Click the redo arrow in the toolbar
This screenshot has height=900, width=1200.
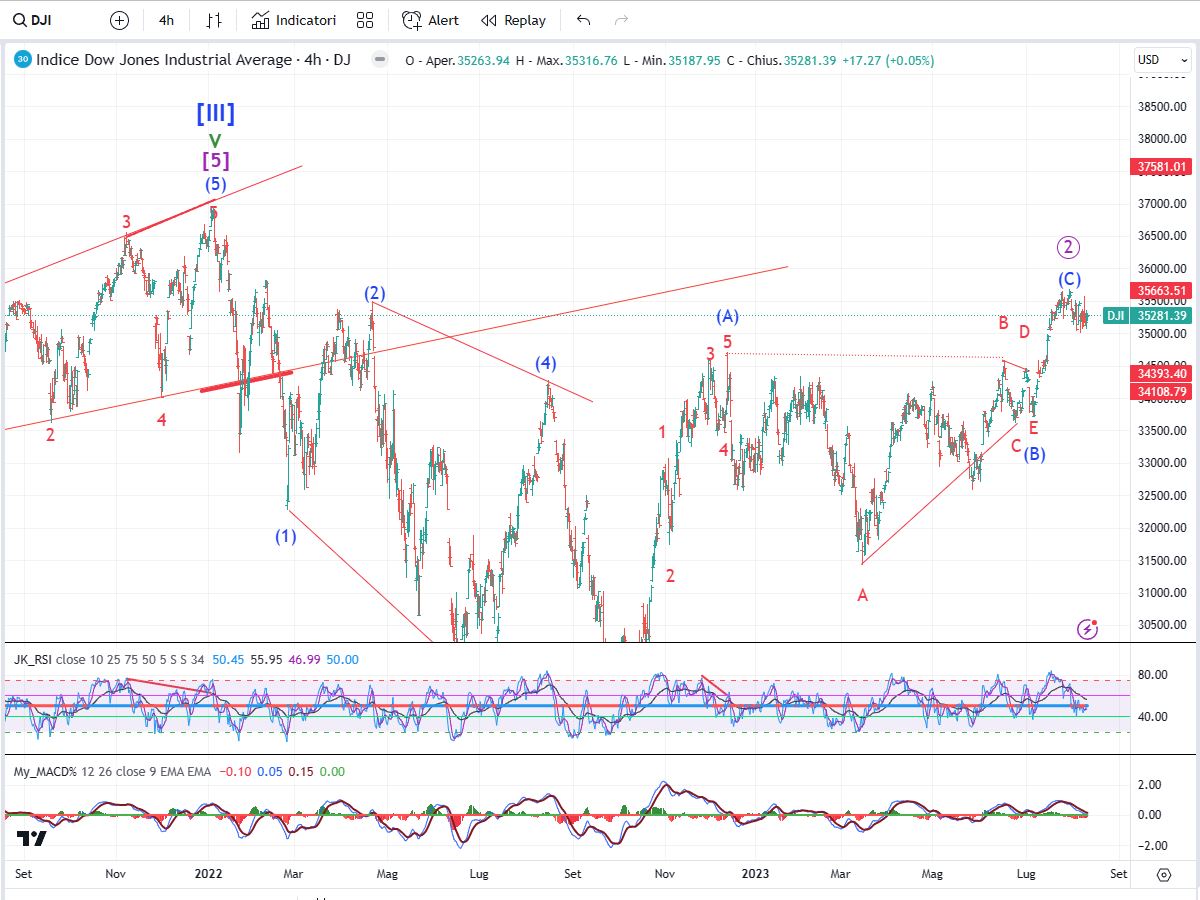[x=621, y=20]
